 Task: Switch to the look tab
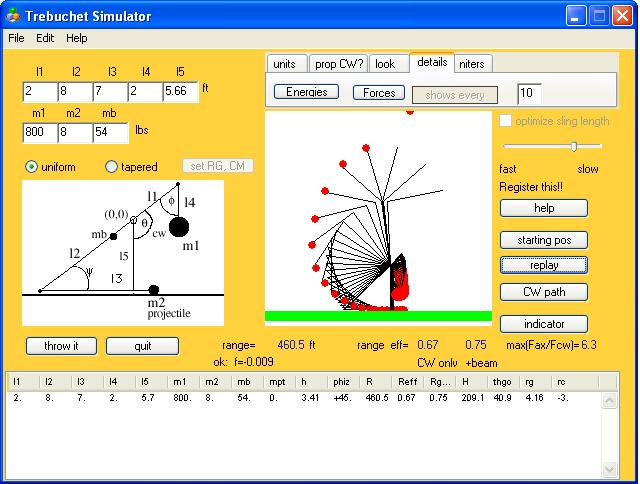(385, 64)
